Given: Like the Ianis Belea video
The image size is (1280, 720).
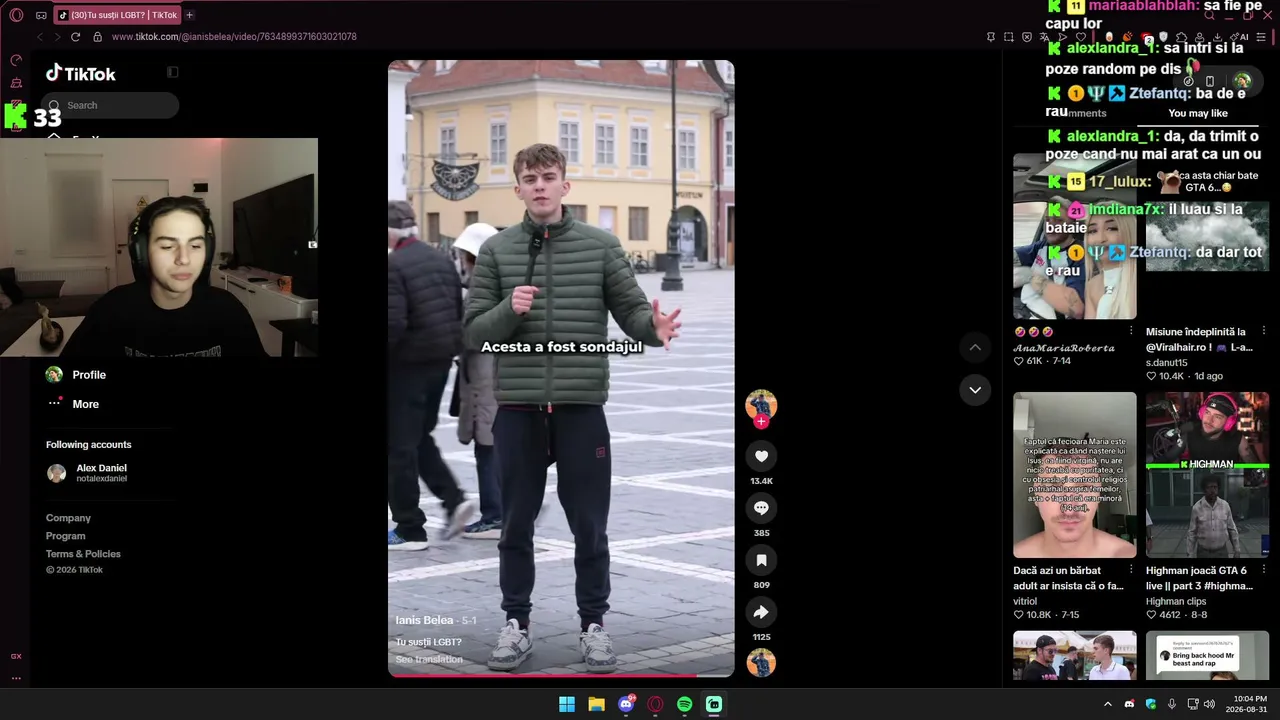Looking at the screenshot, I should 761,456.
